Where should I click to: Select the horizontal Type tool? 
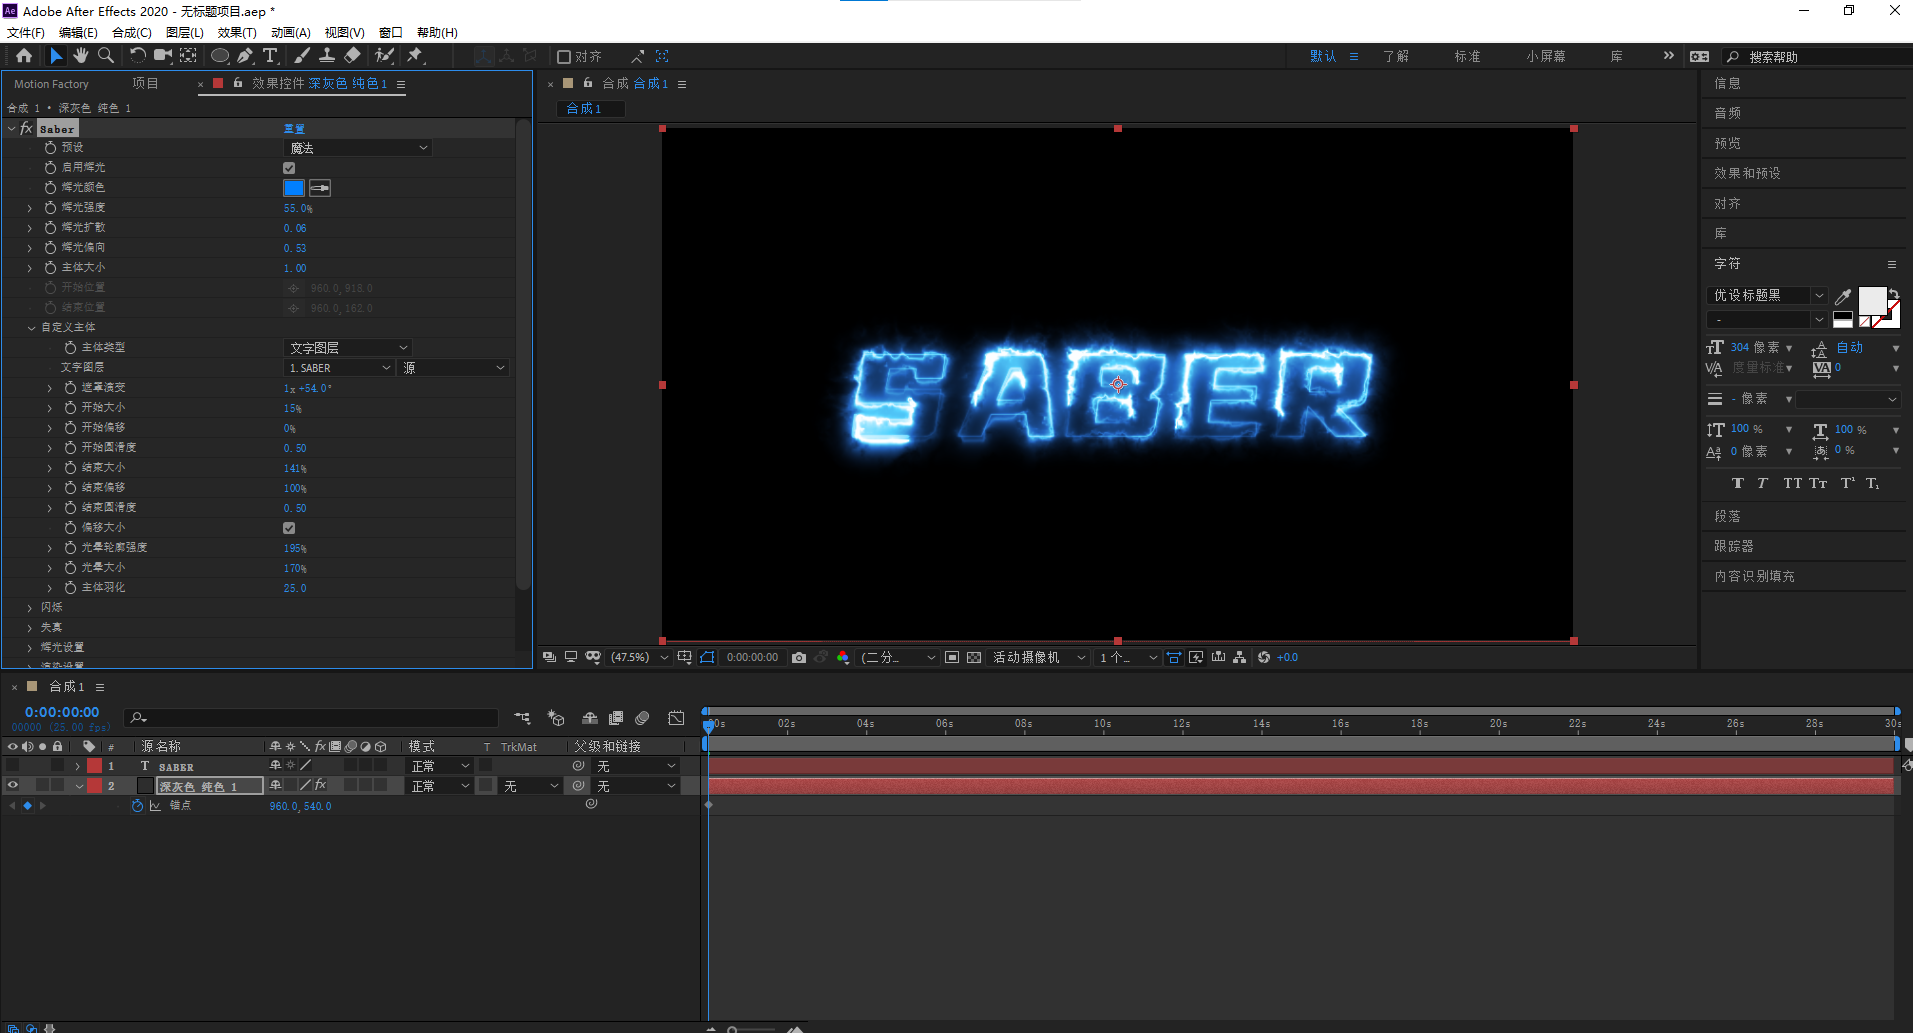click(x=270, y=56)
